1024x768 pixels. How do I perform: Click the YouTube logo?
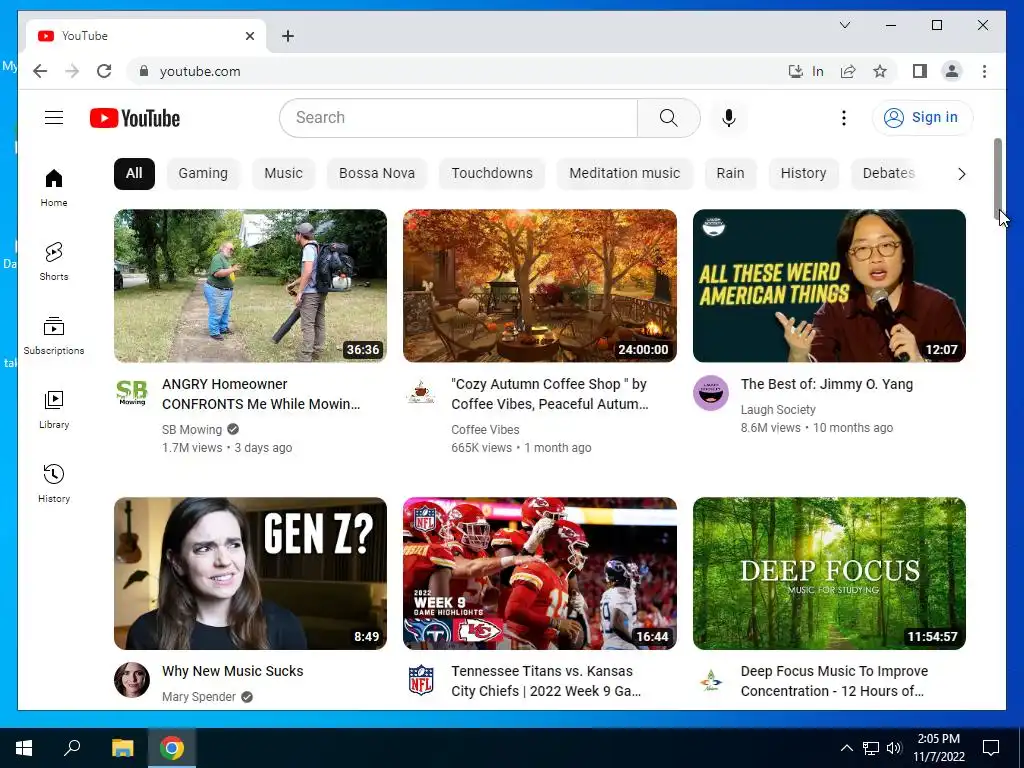tap(135, 118)
